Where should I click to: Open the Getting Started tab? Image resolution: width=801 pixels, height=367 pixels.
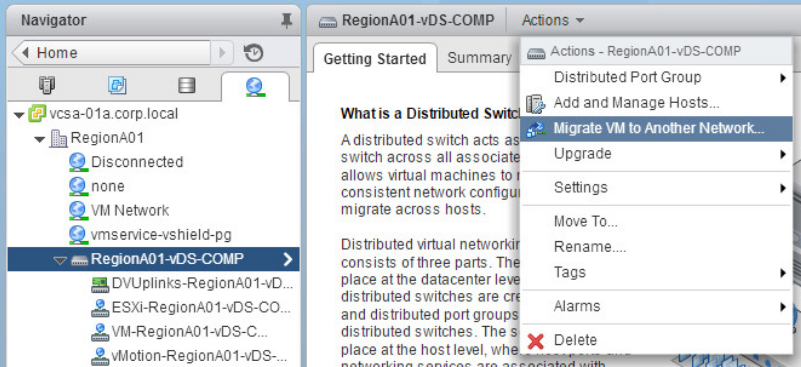click(x=375, y=59)
